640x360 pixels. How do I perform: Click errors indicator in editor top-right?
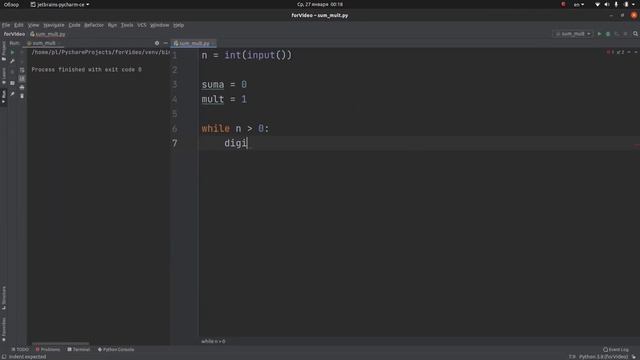click(x=615, y=52)
